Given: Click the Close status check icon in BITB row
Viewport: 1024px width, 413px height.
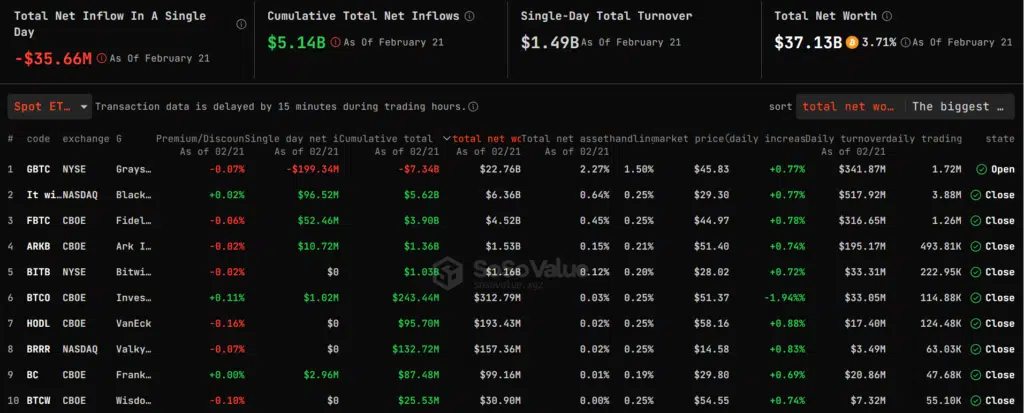Looking at the screenshot, I should [x=976, y=272].
